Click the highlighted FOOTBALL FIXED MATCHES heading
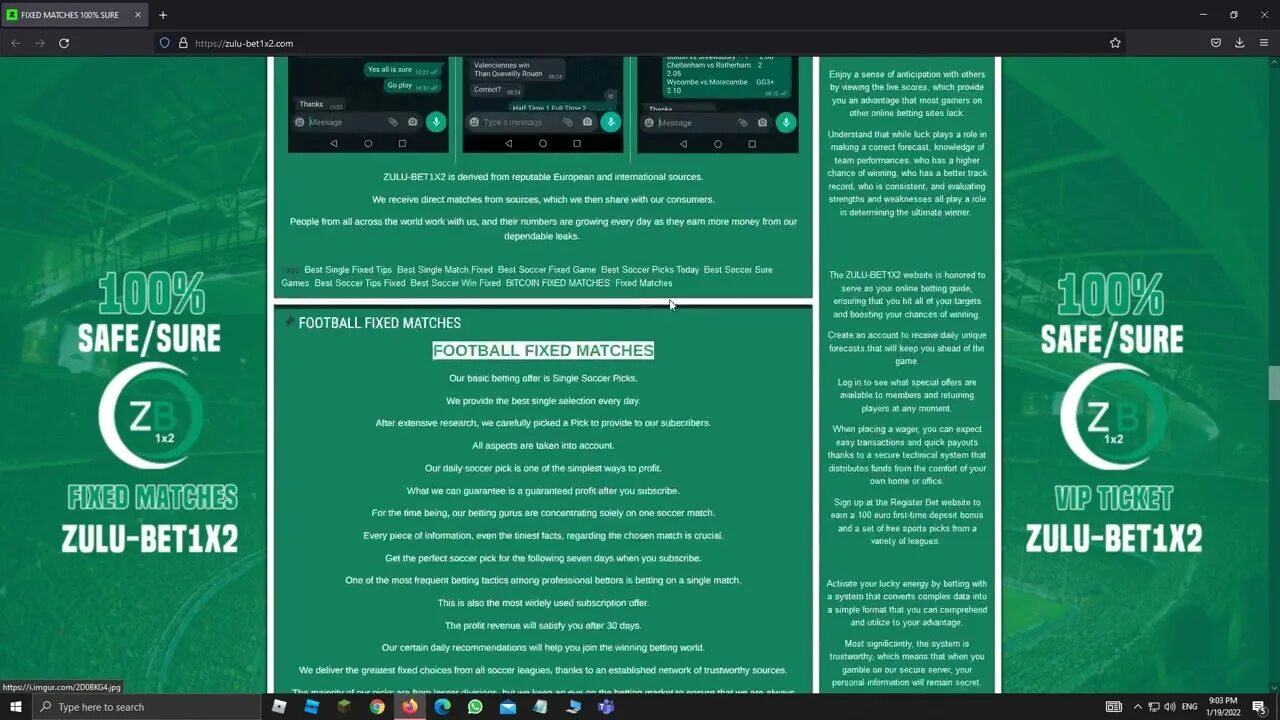Image resolution: width=1280 pixels, height=720 pixels. click(x=543, y=350)
